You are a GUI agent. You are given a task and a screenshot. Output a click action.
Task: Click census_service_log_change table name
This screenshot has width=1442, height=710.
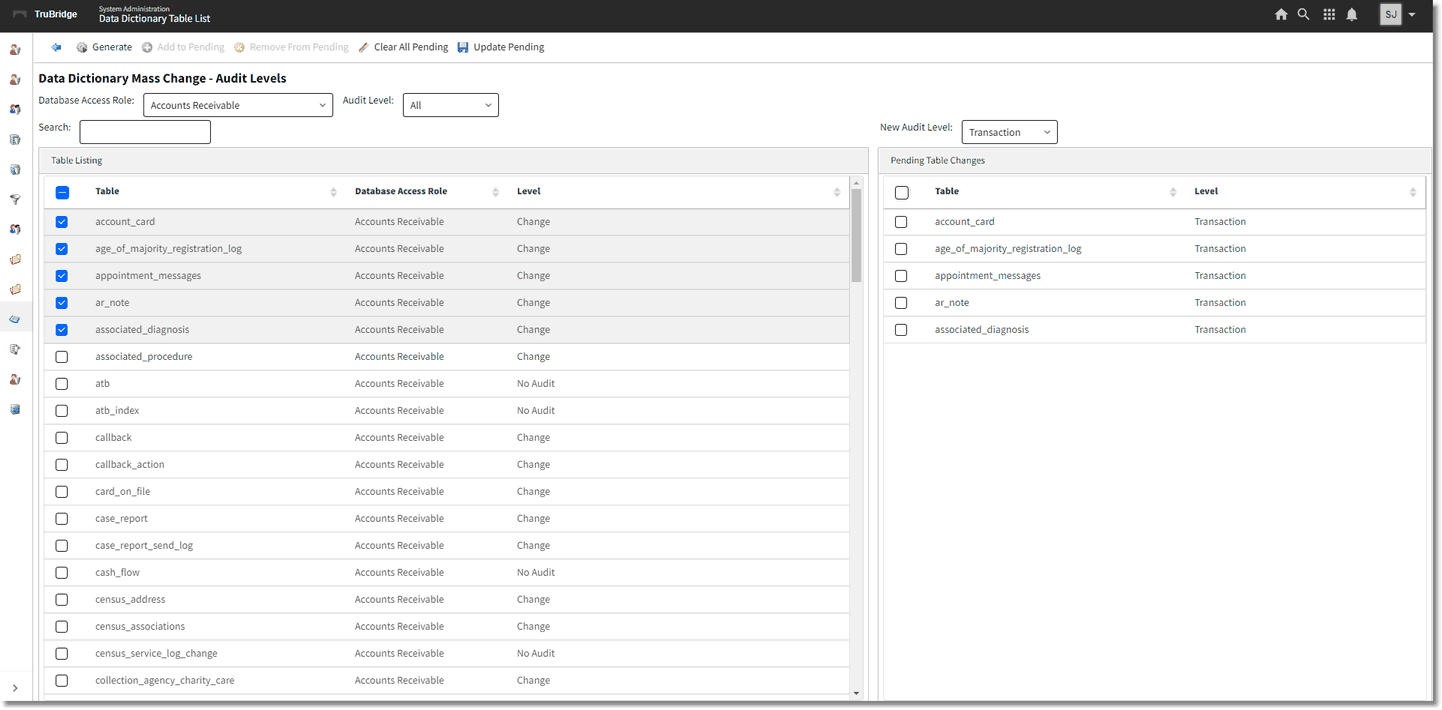click(x=156, y=654)
